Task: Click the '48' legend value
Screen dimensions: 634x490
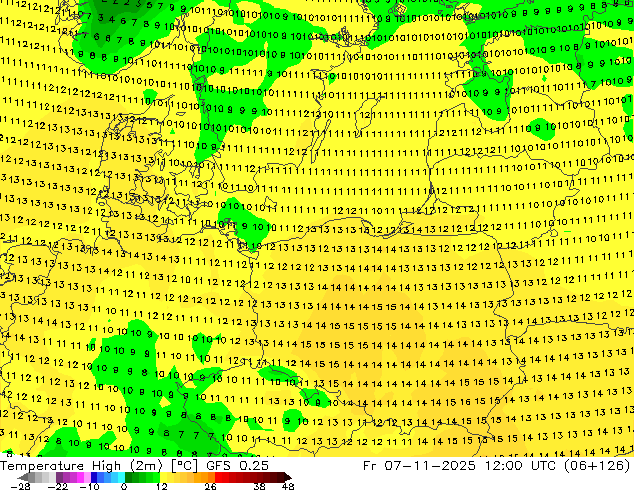Action: click(288, 486)
